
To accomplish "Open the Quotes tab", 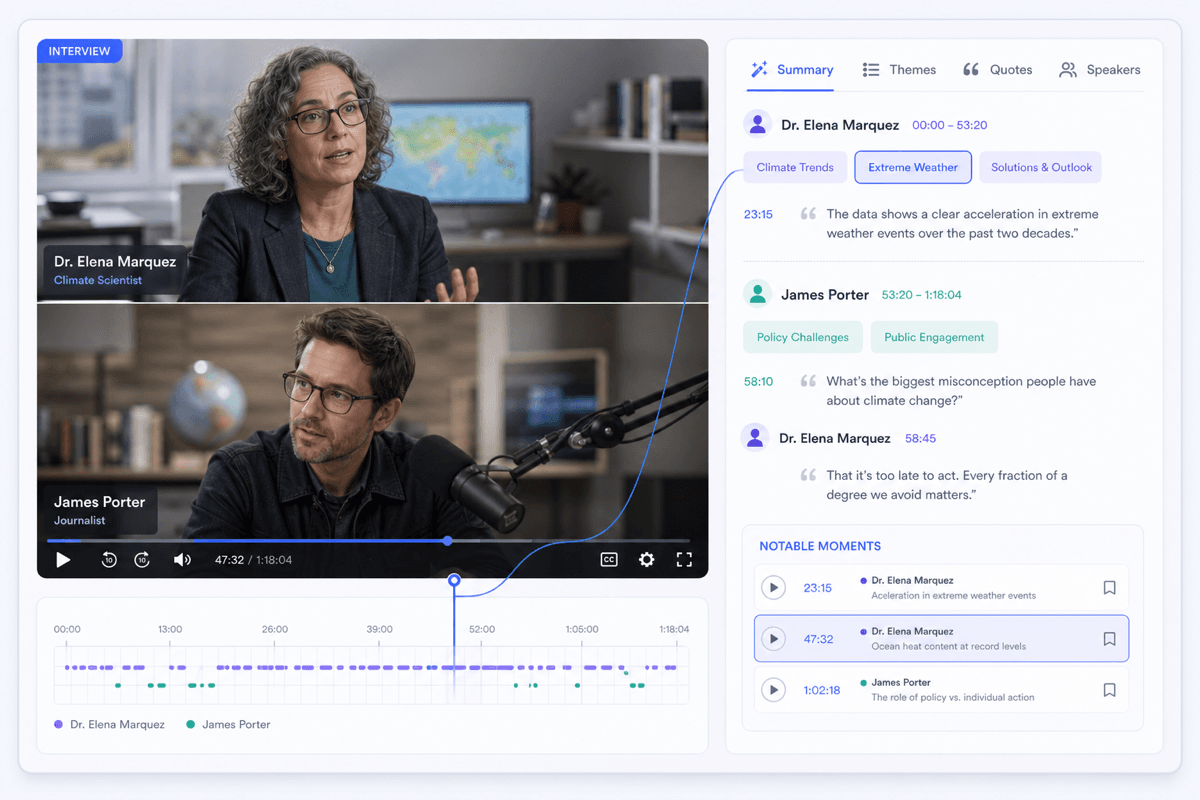I will pyautogui.click(x=997, y=70).
